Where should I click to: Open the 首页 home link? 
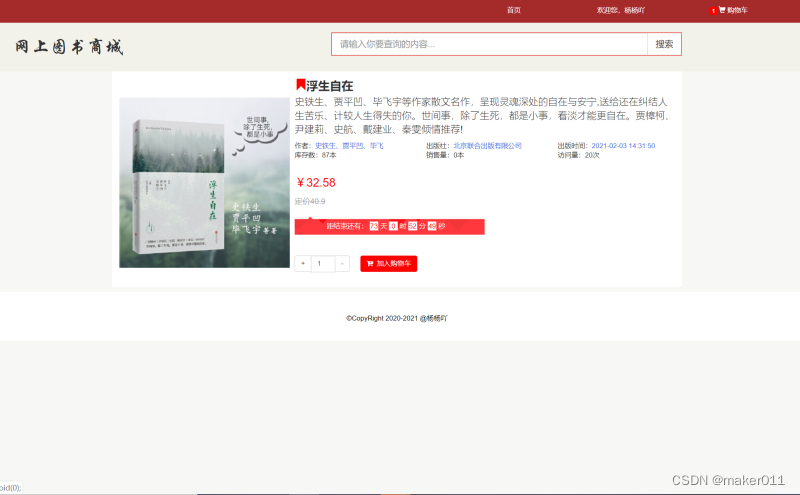514,10
